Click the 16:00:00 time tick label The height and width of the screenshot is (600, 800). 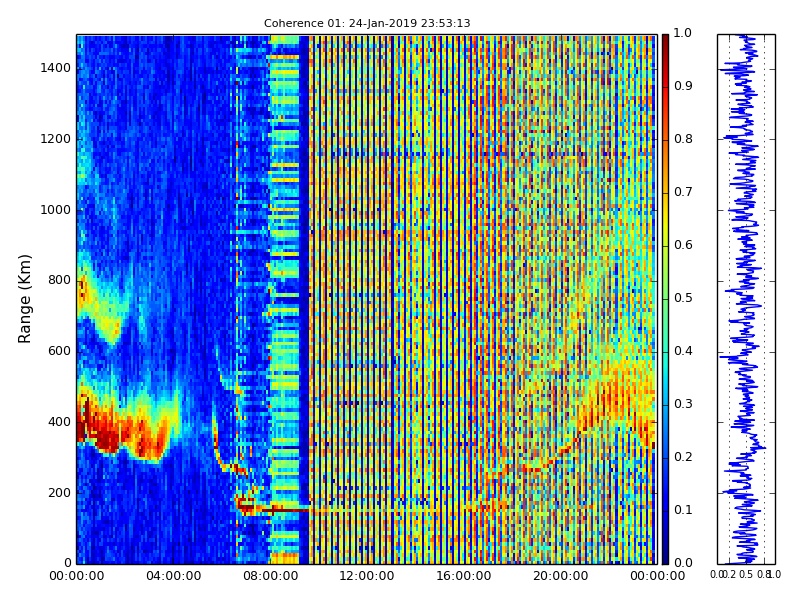[x=464, y=576]
